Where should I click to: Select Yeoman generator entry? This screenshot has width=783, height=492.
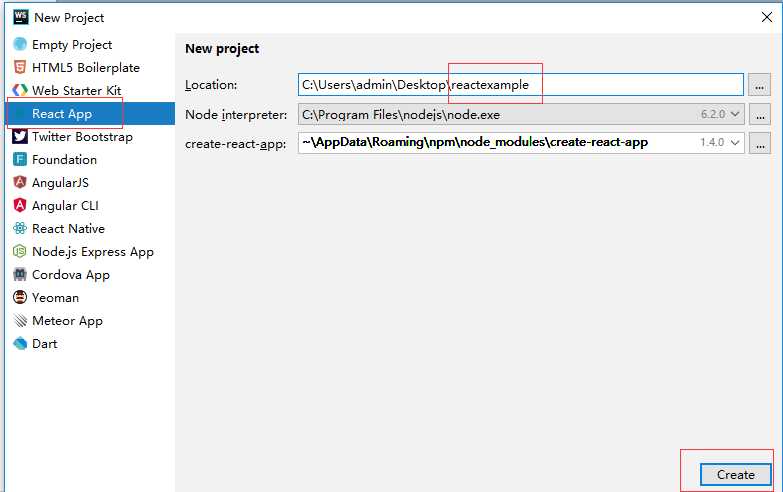tap(90, 297)
